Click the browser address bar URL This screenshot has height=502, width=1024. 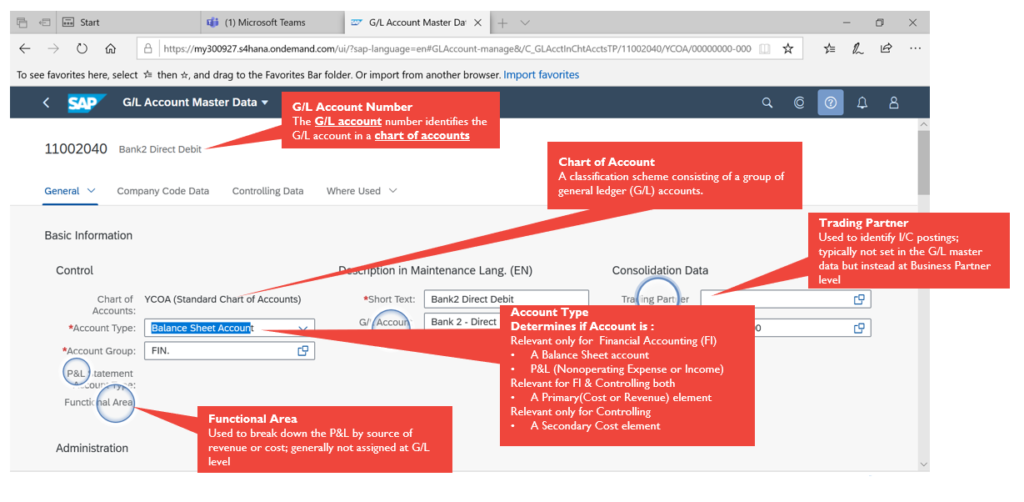(x=457, y=48)
